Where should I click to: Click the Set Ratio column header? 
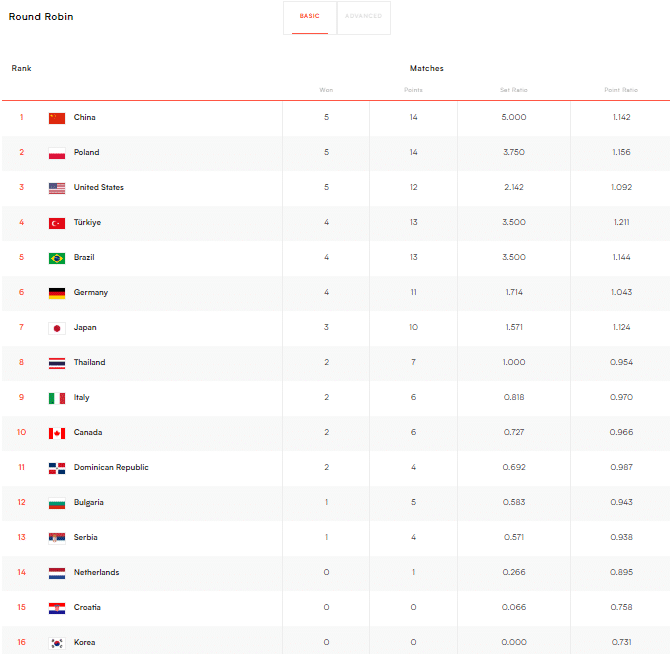[x=513, y=90]
